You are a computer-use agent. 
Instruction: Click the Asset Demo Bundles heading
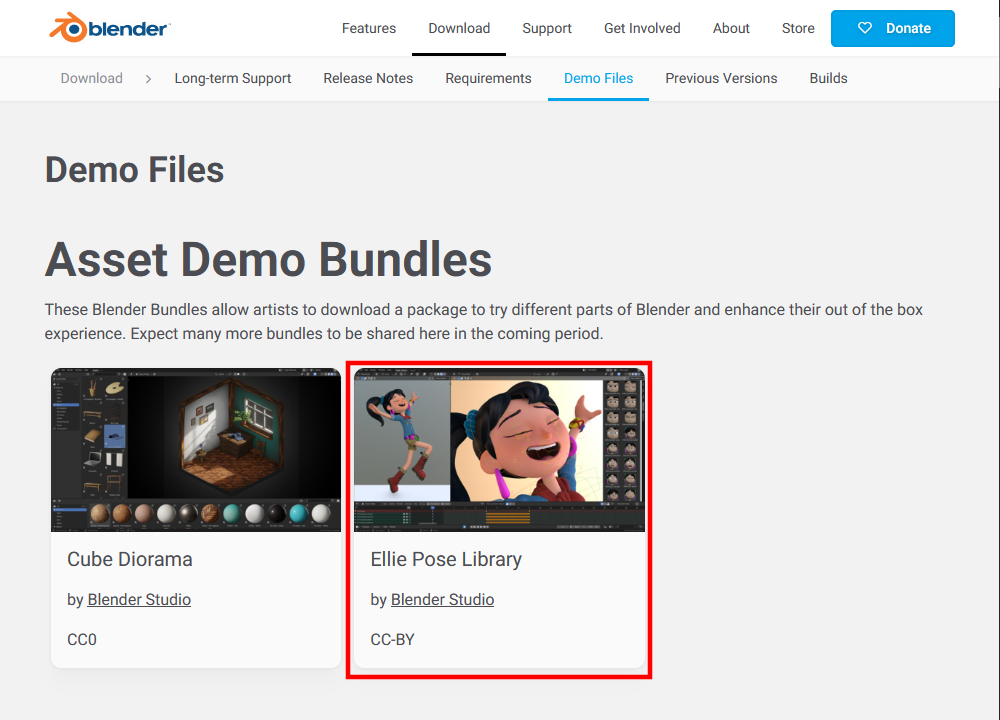[268, 260]
